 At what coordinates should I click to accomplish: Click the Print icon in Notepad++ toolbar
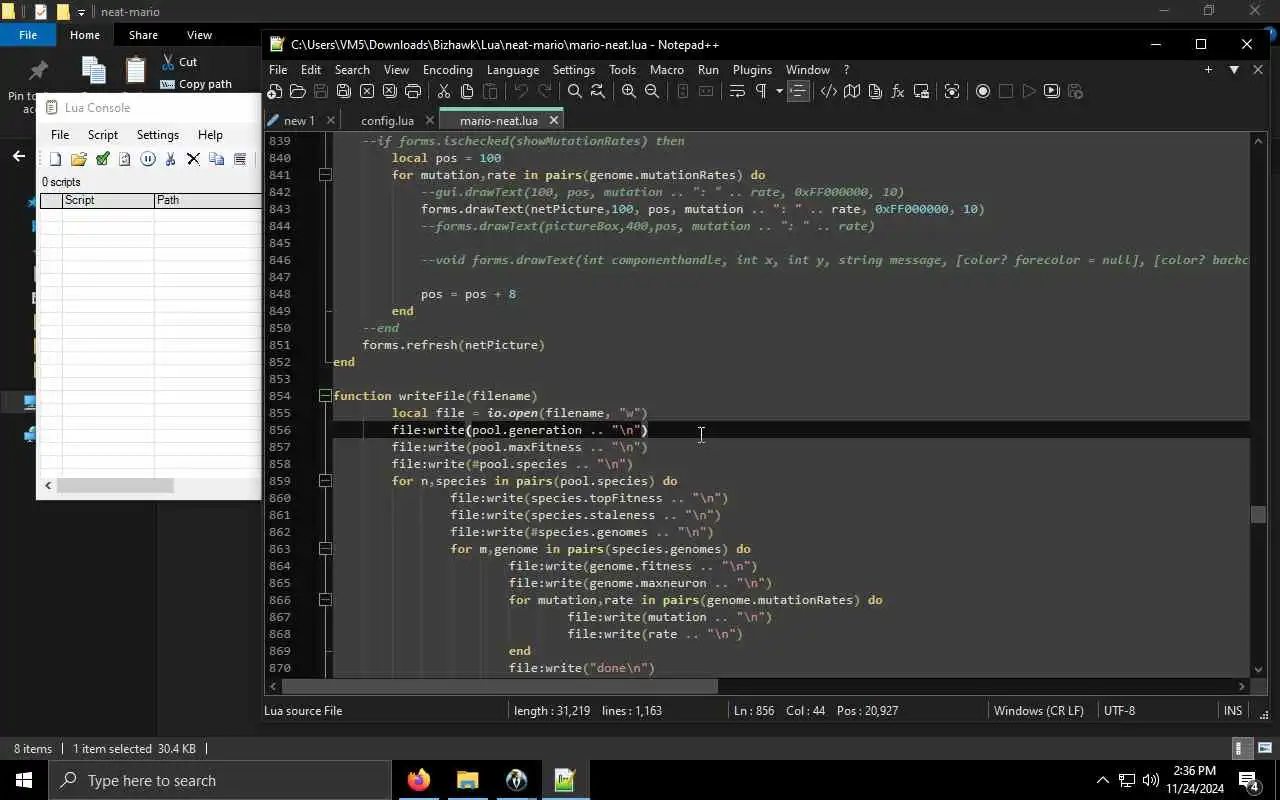tap(412, 91)
